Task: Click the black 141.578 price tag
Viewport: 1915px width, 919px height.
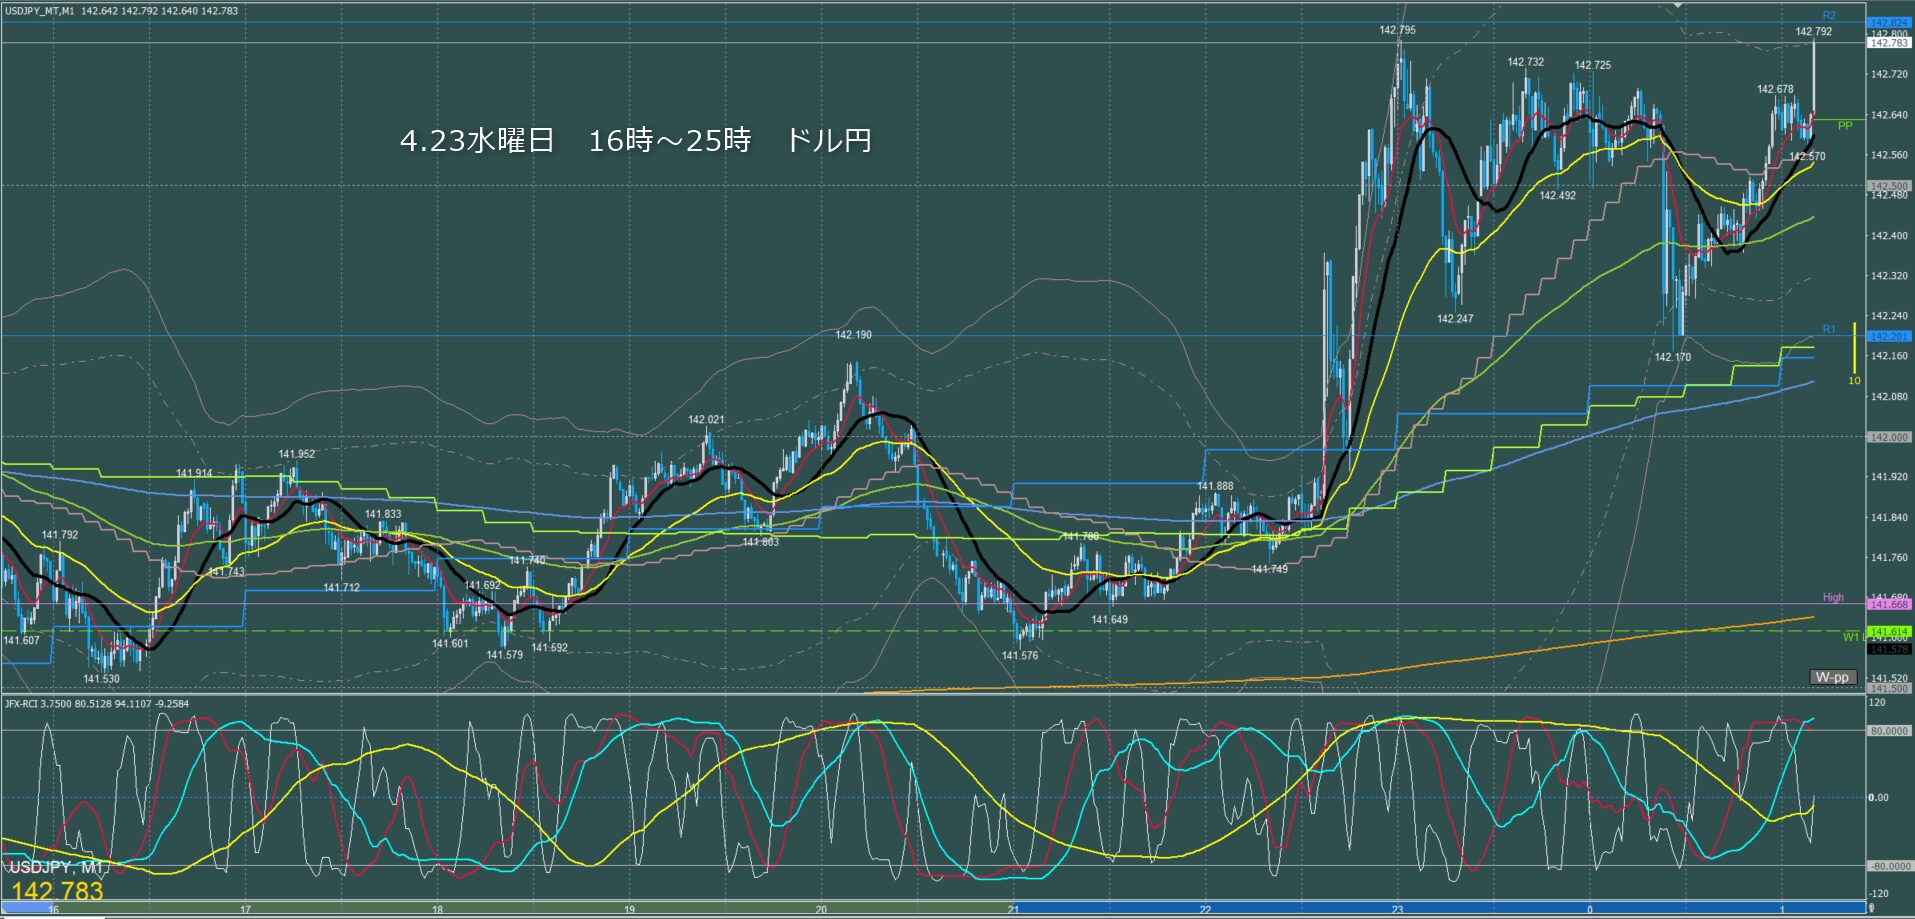Action: (1889, 649)
